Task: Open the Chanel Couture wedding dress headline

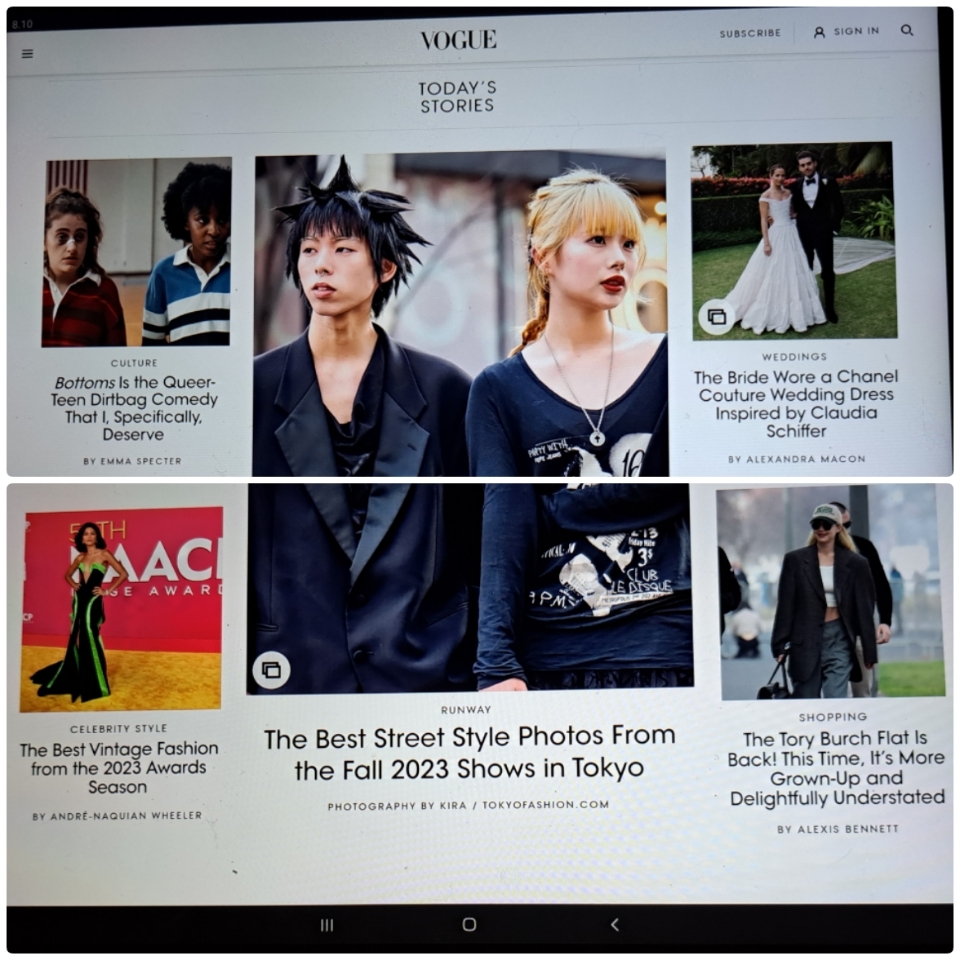Action: coord(796,404)
